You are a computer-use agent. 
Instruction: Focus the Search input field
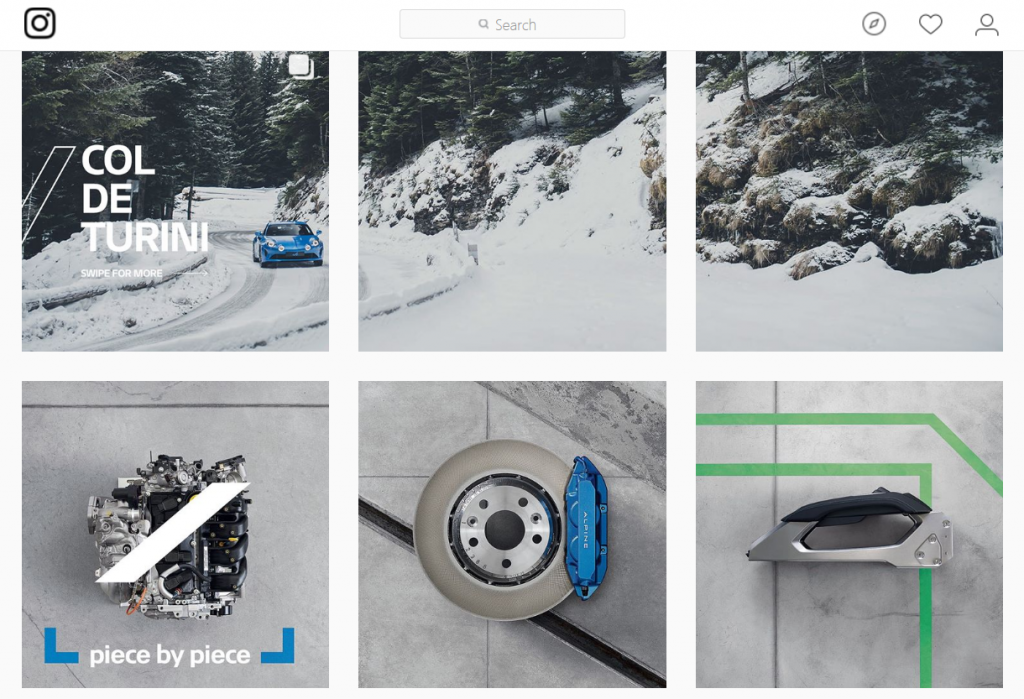pos(512,24)
